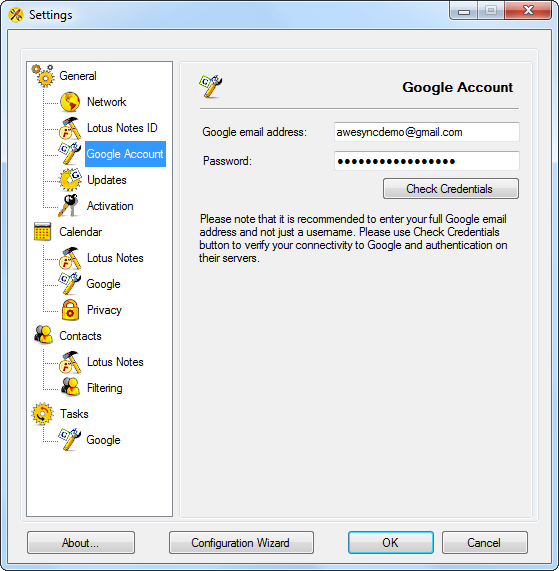
Task: Select the Google Account tree item
Action: (125, 154)
